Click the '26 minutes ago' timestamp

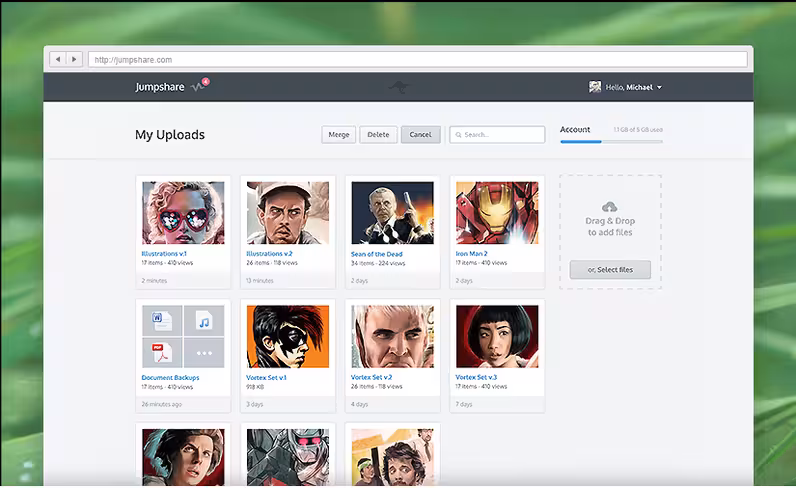(161, 404)
